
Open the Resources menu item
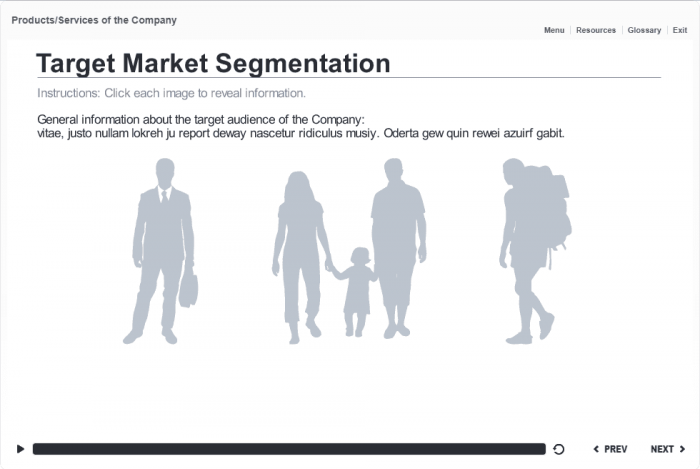pos(596,30)
